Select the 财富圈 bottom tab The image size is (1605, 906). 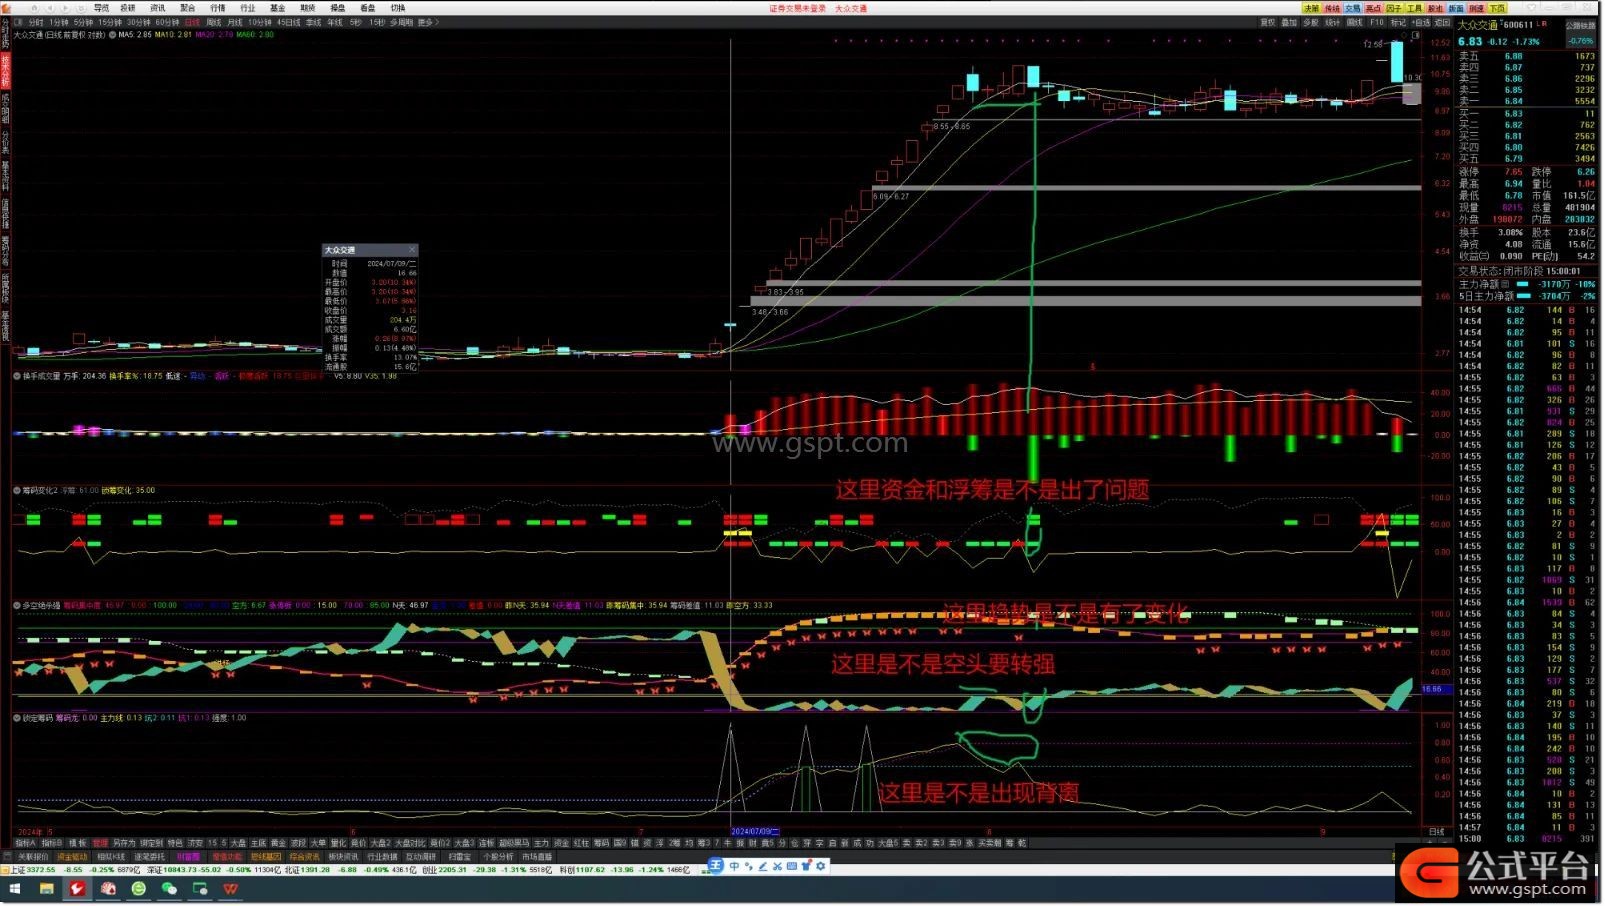pyautogui.click(x=188, y=857)
